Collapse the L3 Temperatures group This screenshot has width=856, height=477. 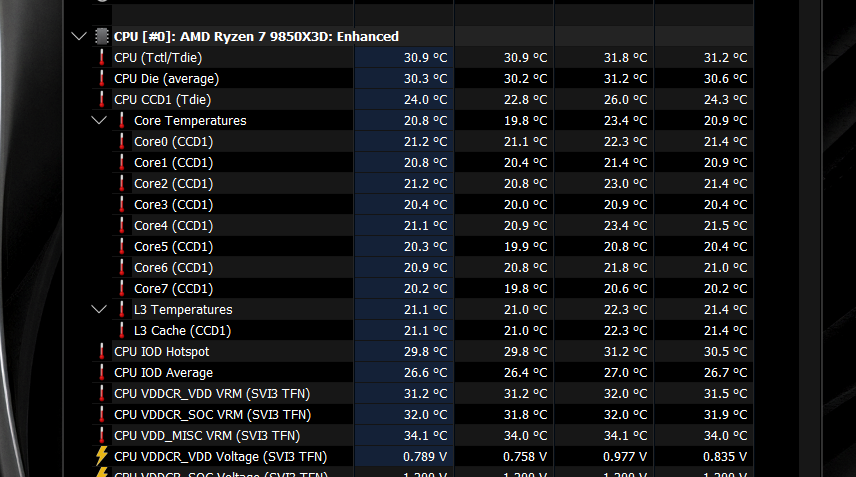(99, 309)
